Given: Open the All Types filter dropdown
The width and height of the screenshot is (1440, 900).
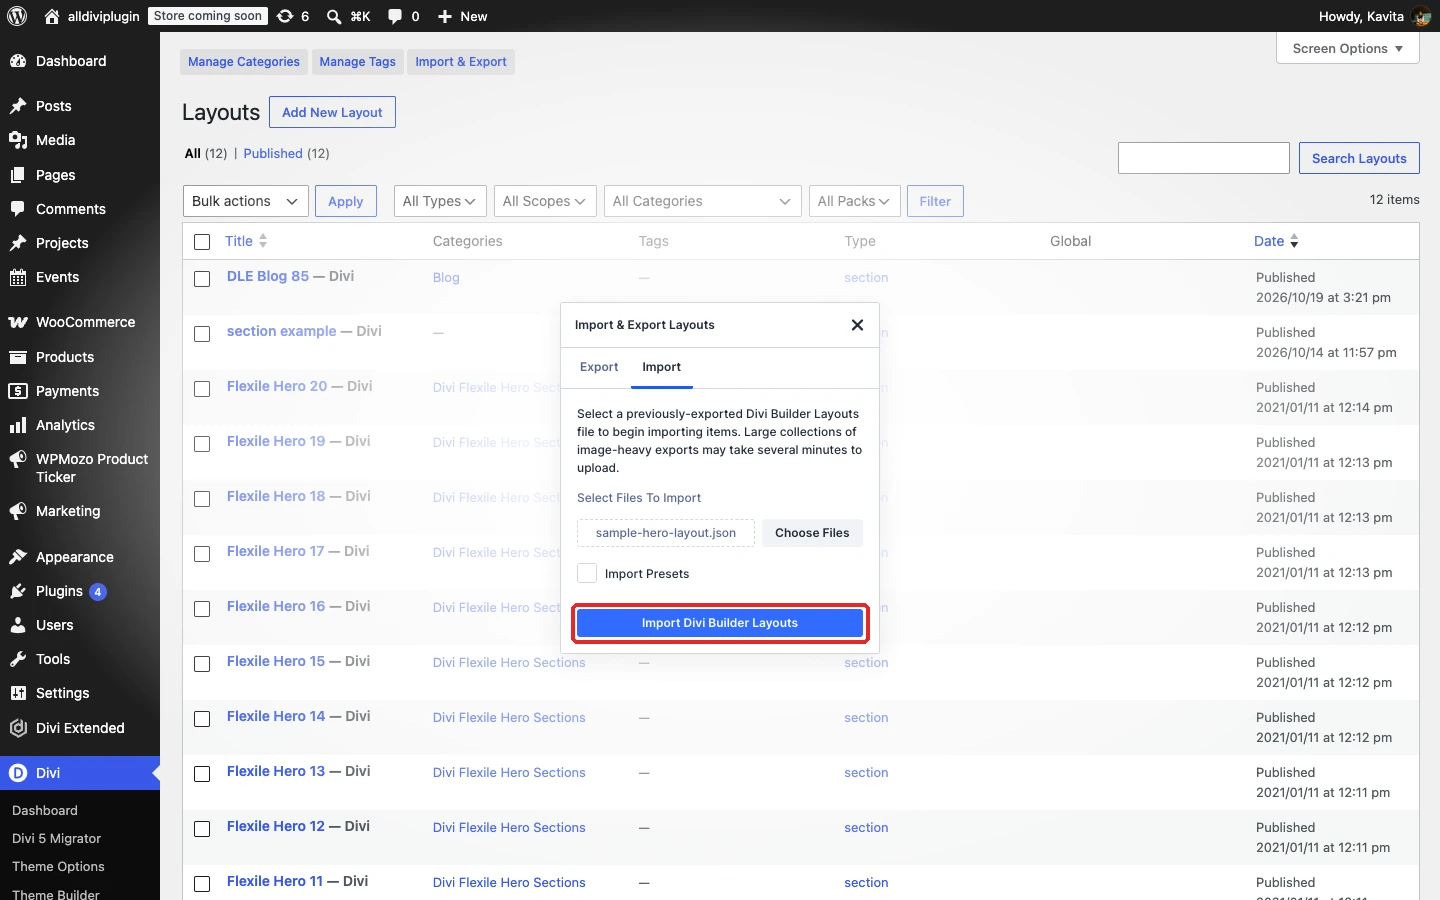Looking at the screenshot, I should (440, 201).
